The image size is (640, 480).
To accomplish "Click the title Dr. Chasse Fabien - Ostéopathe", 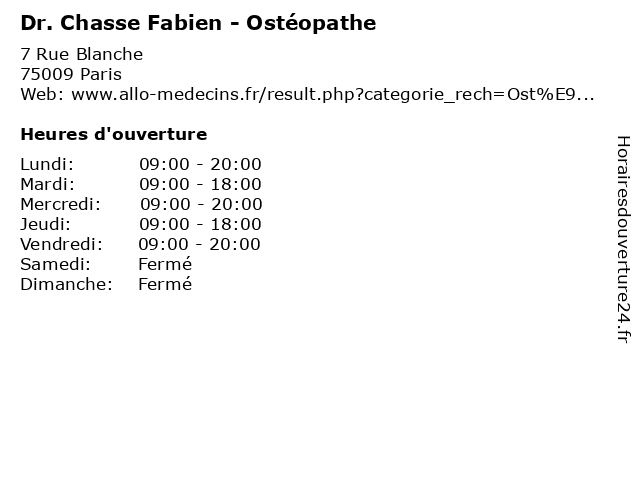I will (198, 23).
